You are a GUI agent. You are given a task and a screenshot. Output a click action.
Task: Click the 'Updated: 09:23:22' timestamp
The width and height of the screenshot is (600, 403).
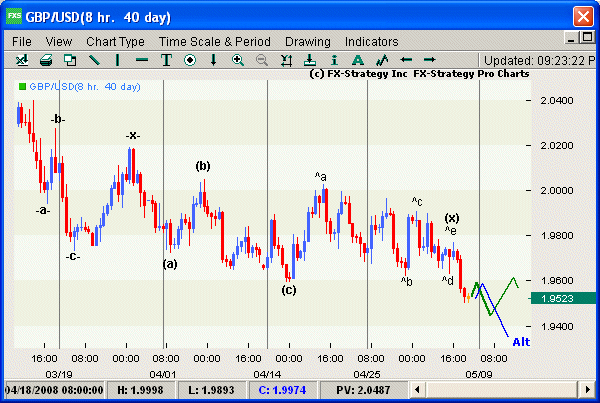pos(539,60)
